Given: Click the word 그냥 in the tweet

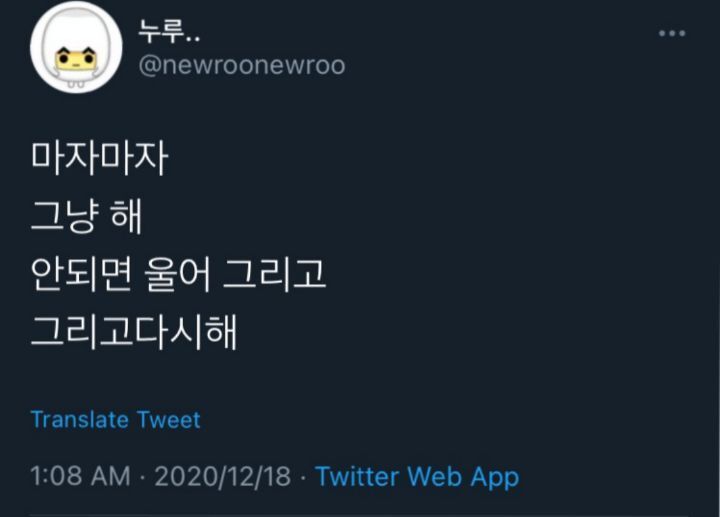Looking at the screenshot, I should pos(64,216).
